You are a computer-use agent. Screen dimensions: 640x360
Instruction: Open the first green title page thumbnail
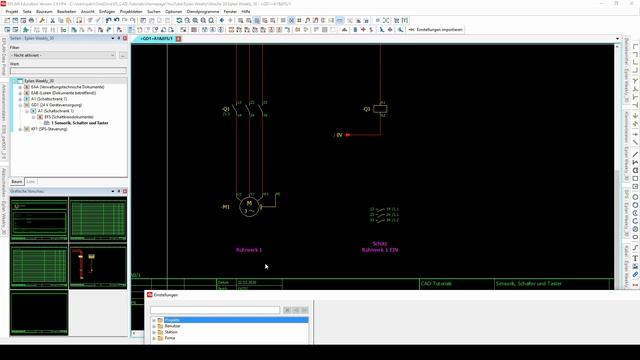tap(39, 219)
